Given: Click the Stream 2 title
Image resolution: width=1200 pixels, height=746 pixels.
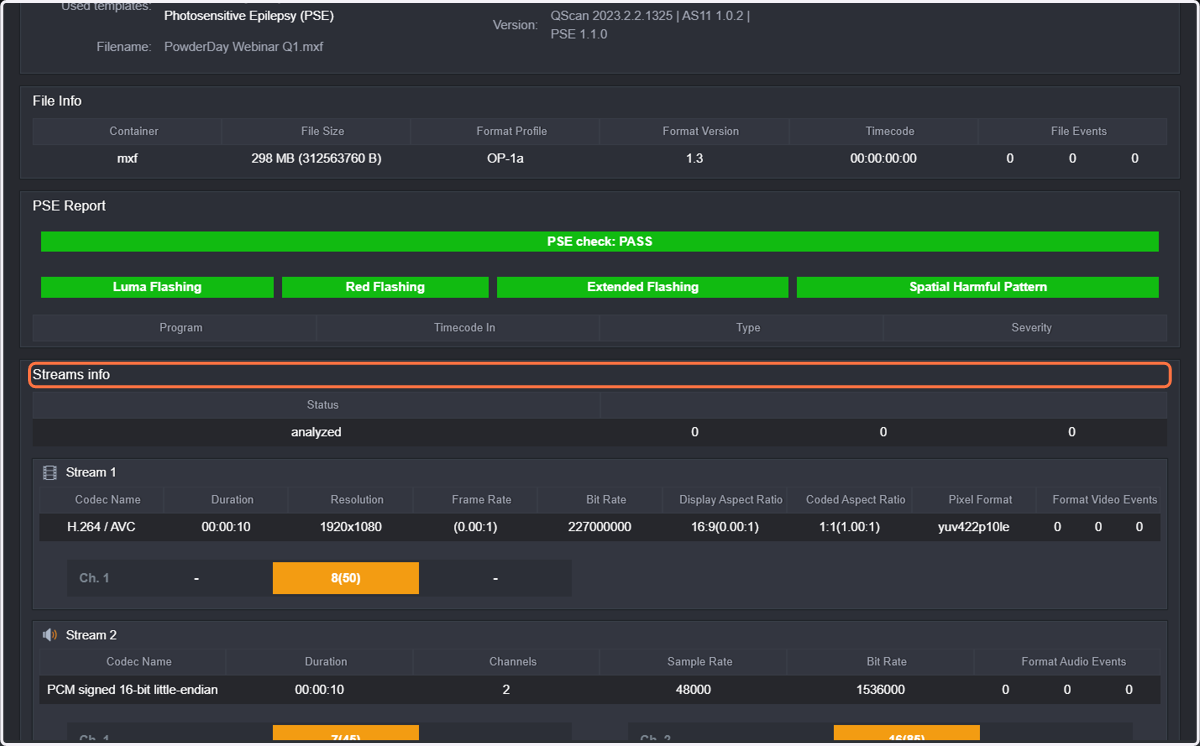Looking at the screenshot, I should [x=91, y=635].
